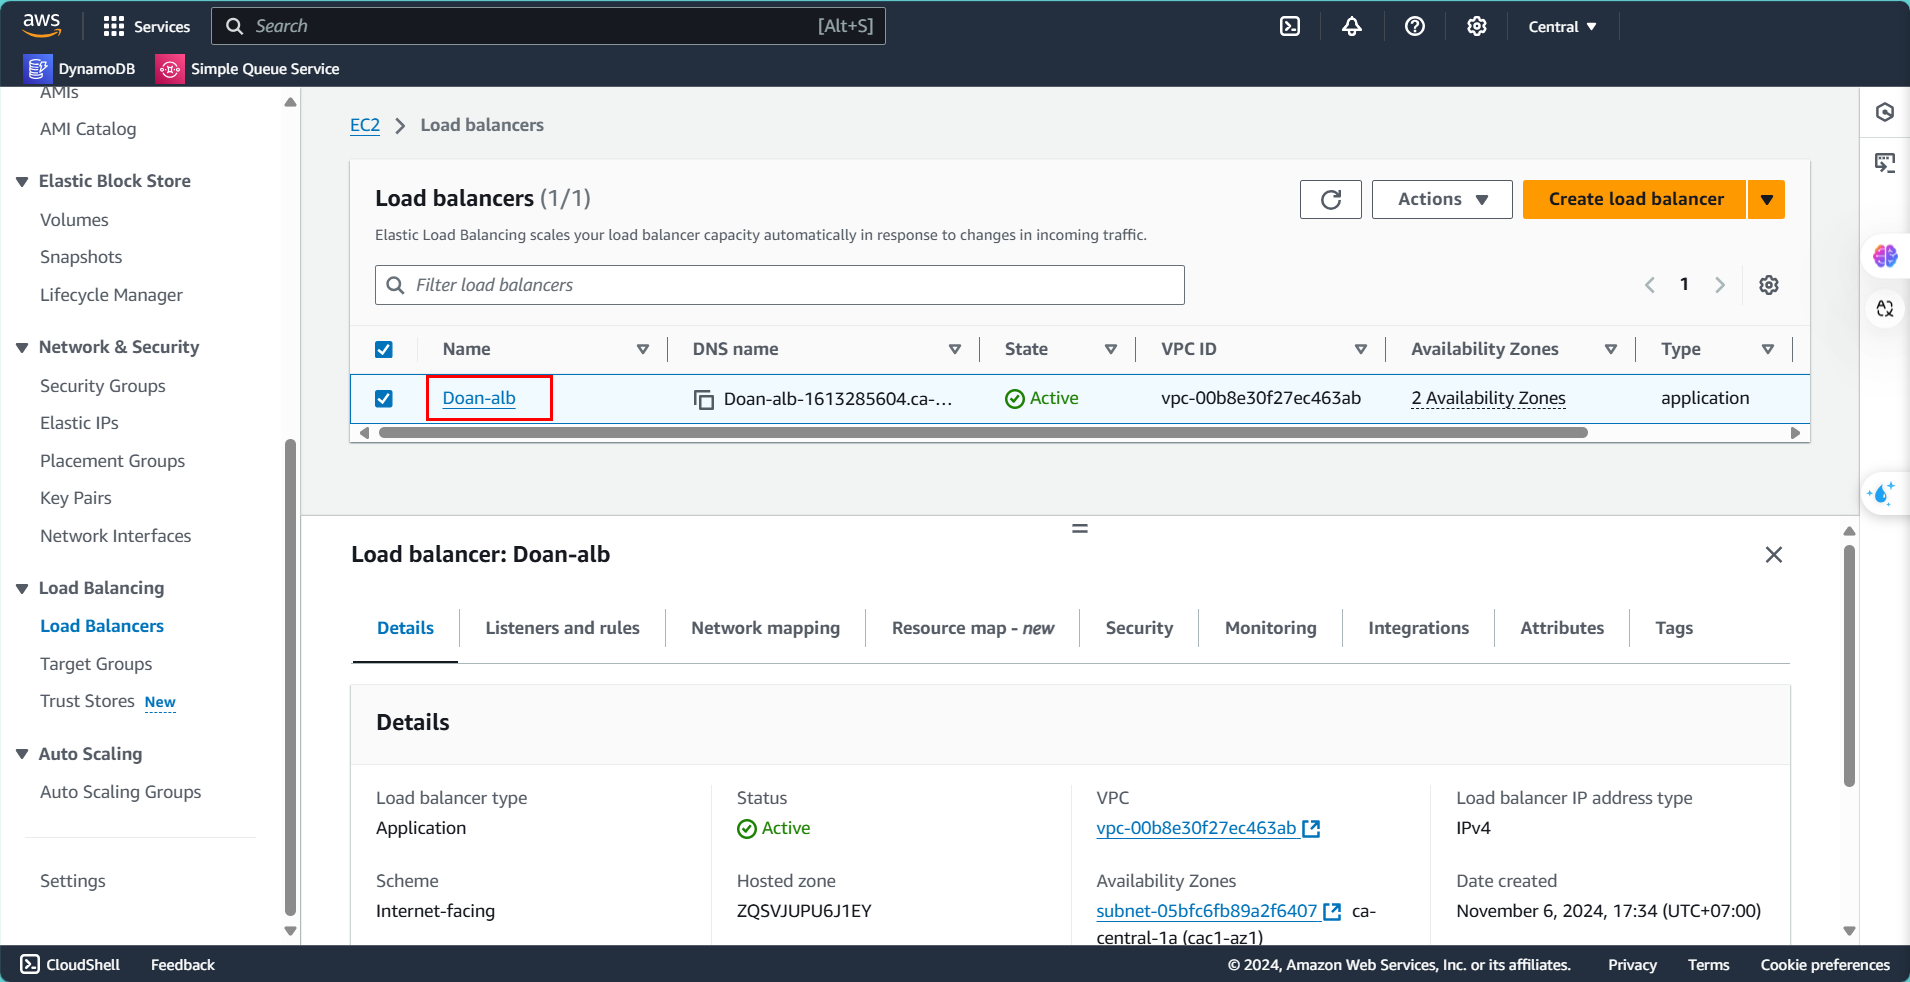
Task: Collapse the Network & Security section
Action: tap(22, 348)
